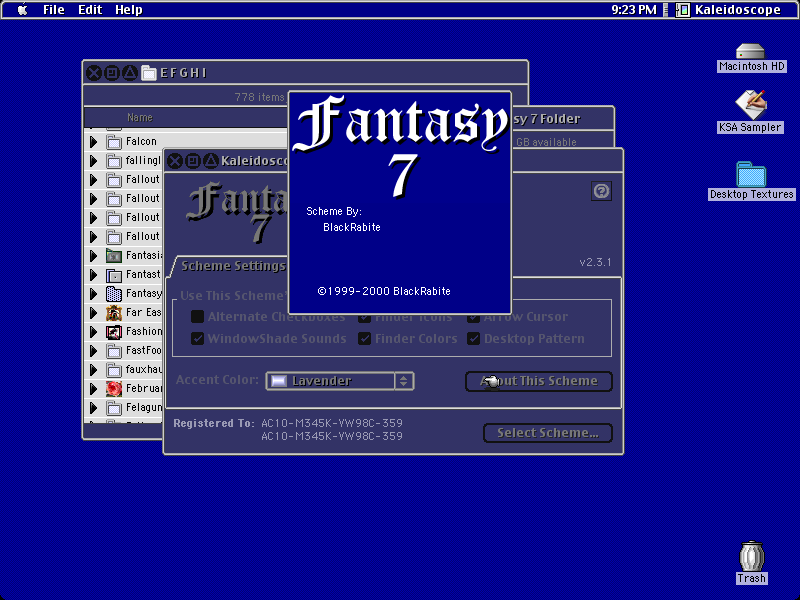Click the FastFoo folder icon
Image resolution: width=800 pixels, height=600 pixels.
point(114,351)
